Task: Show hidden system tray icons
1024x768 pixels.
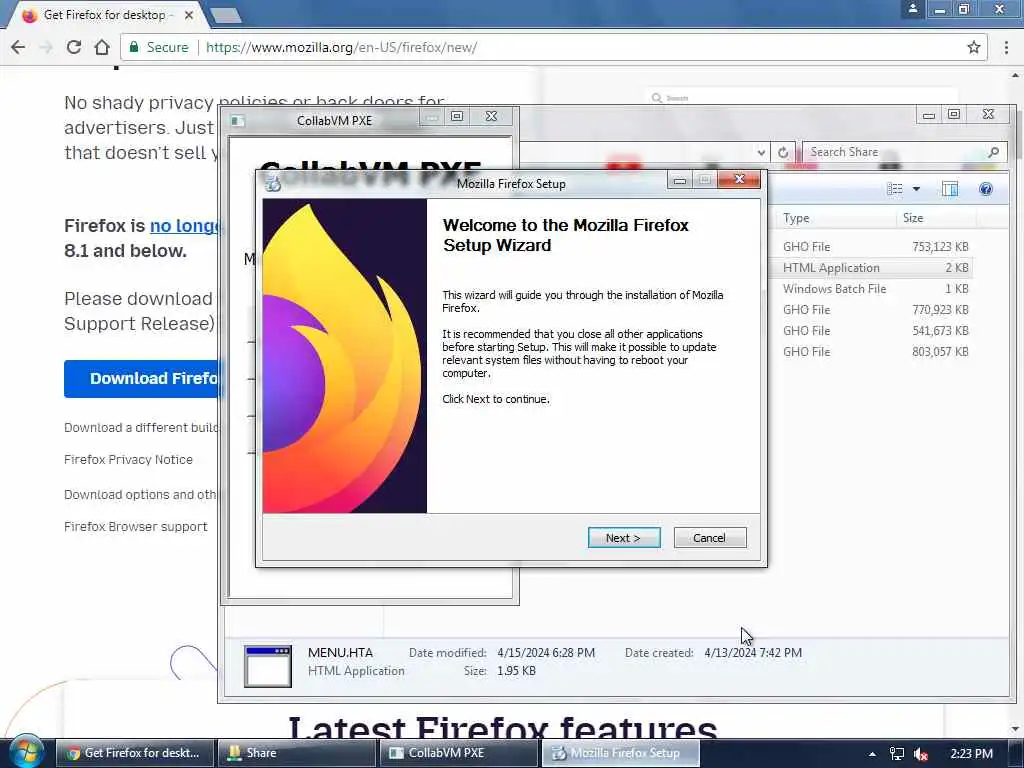Action: point(872,754)
